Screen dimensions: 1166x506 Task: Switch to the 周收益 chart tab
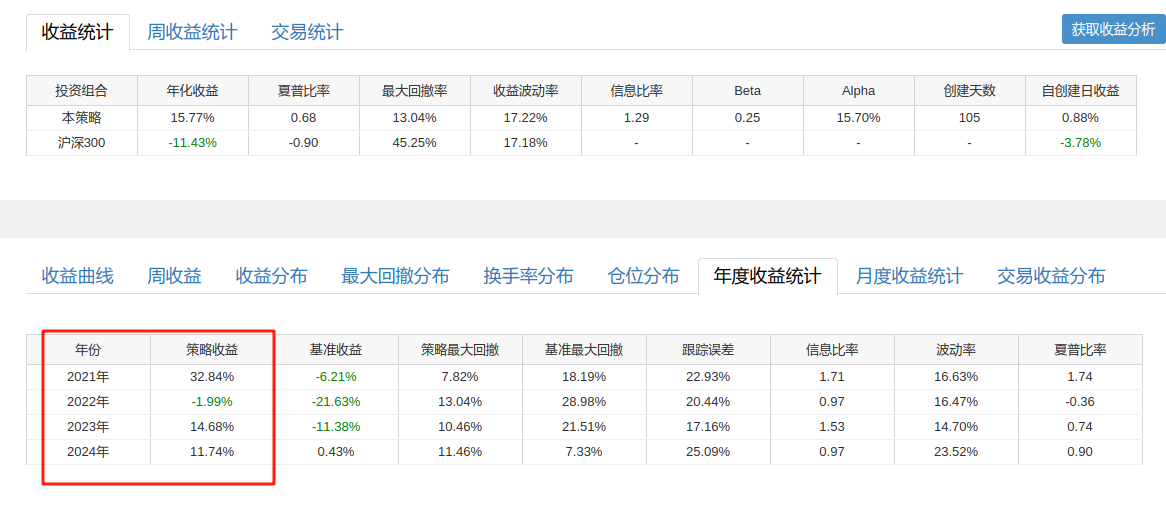(x=174, y=276)
